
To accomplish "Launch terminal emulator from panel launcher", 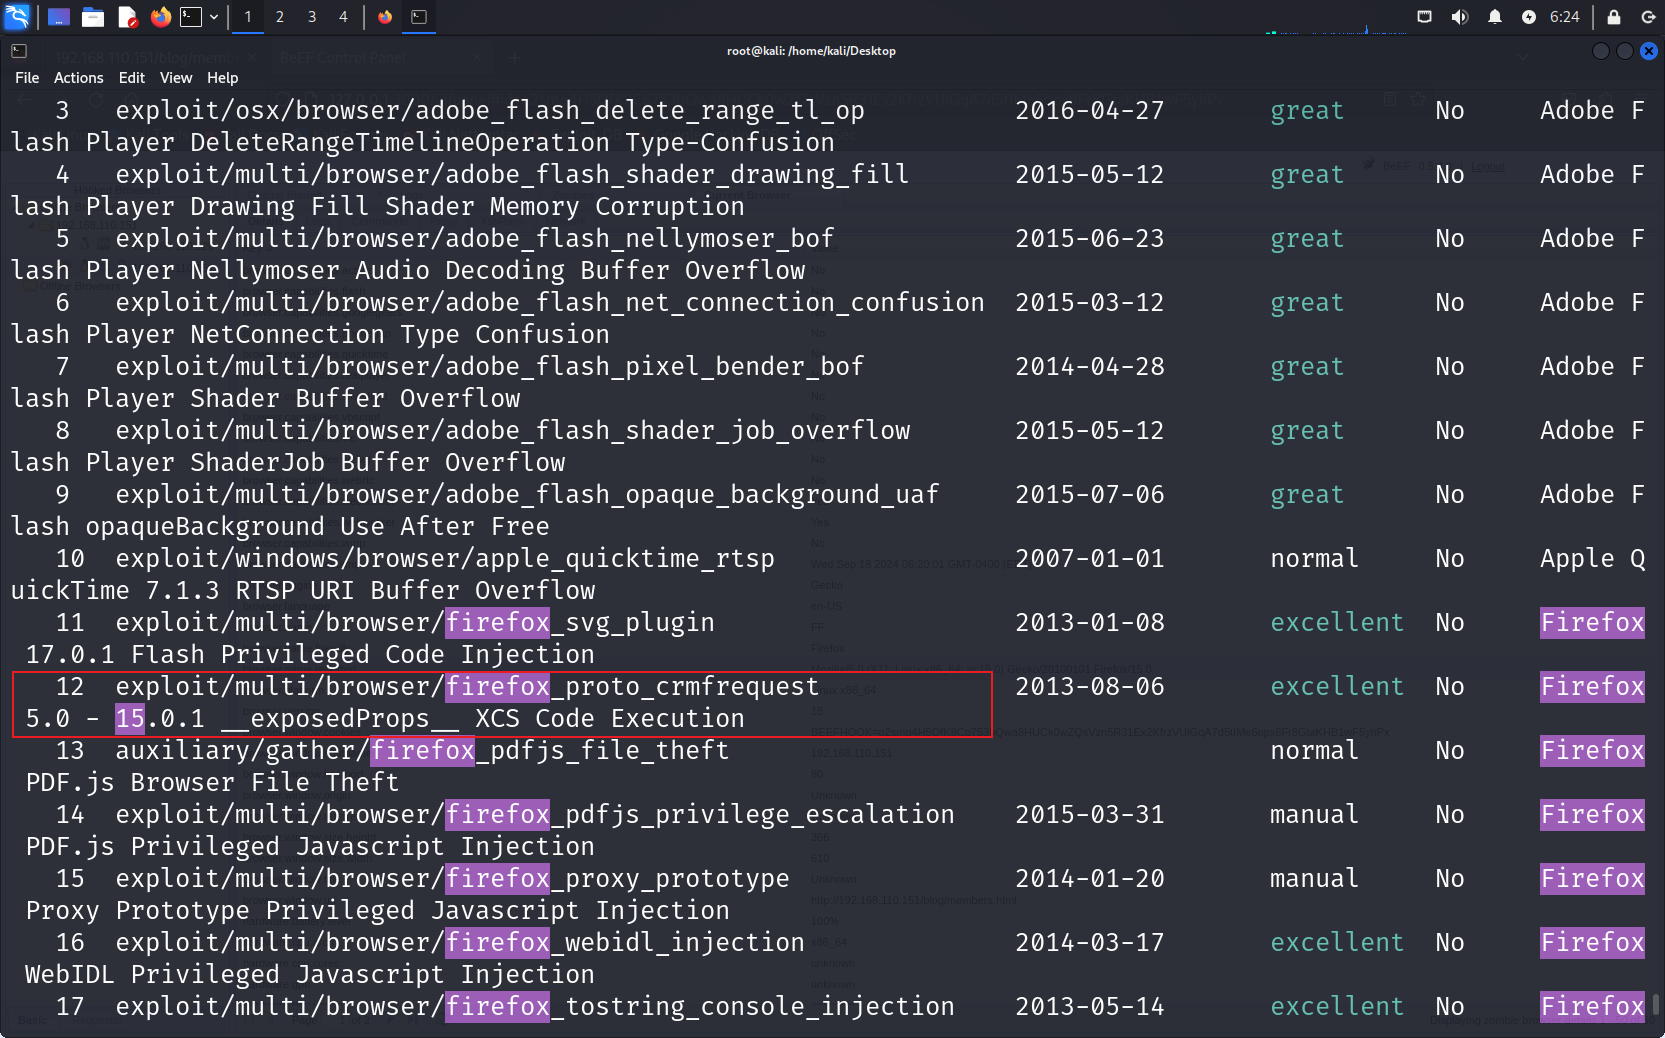I will point(191,16).
